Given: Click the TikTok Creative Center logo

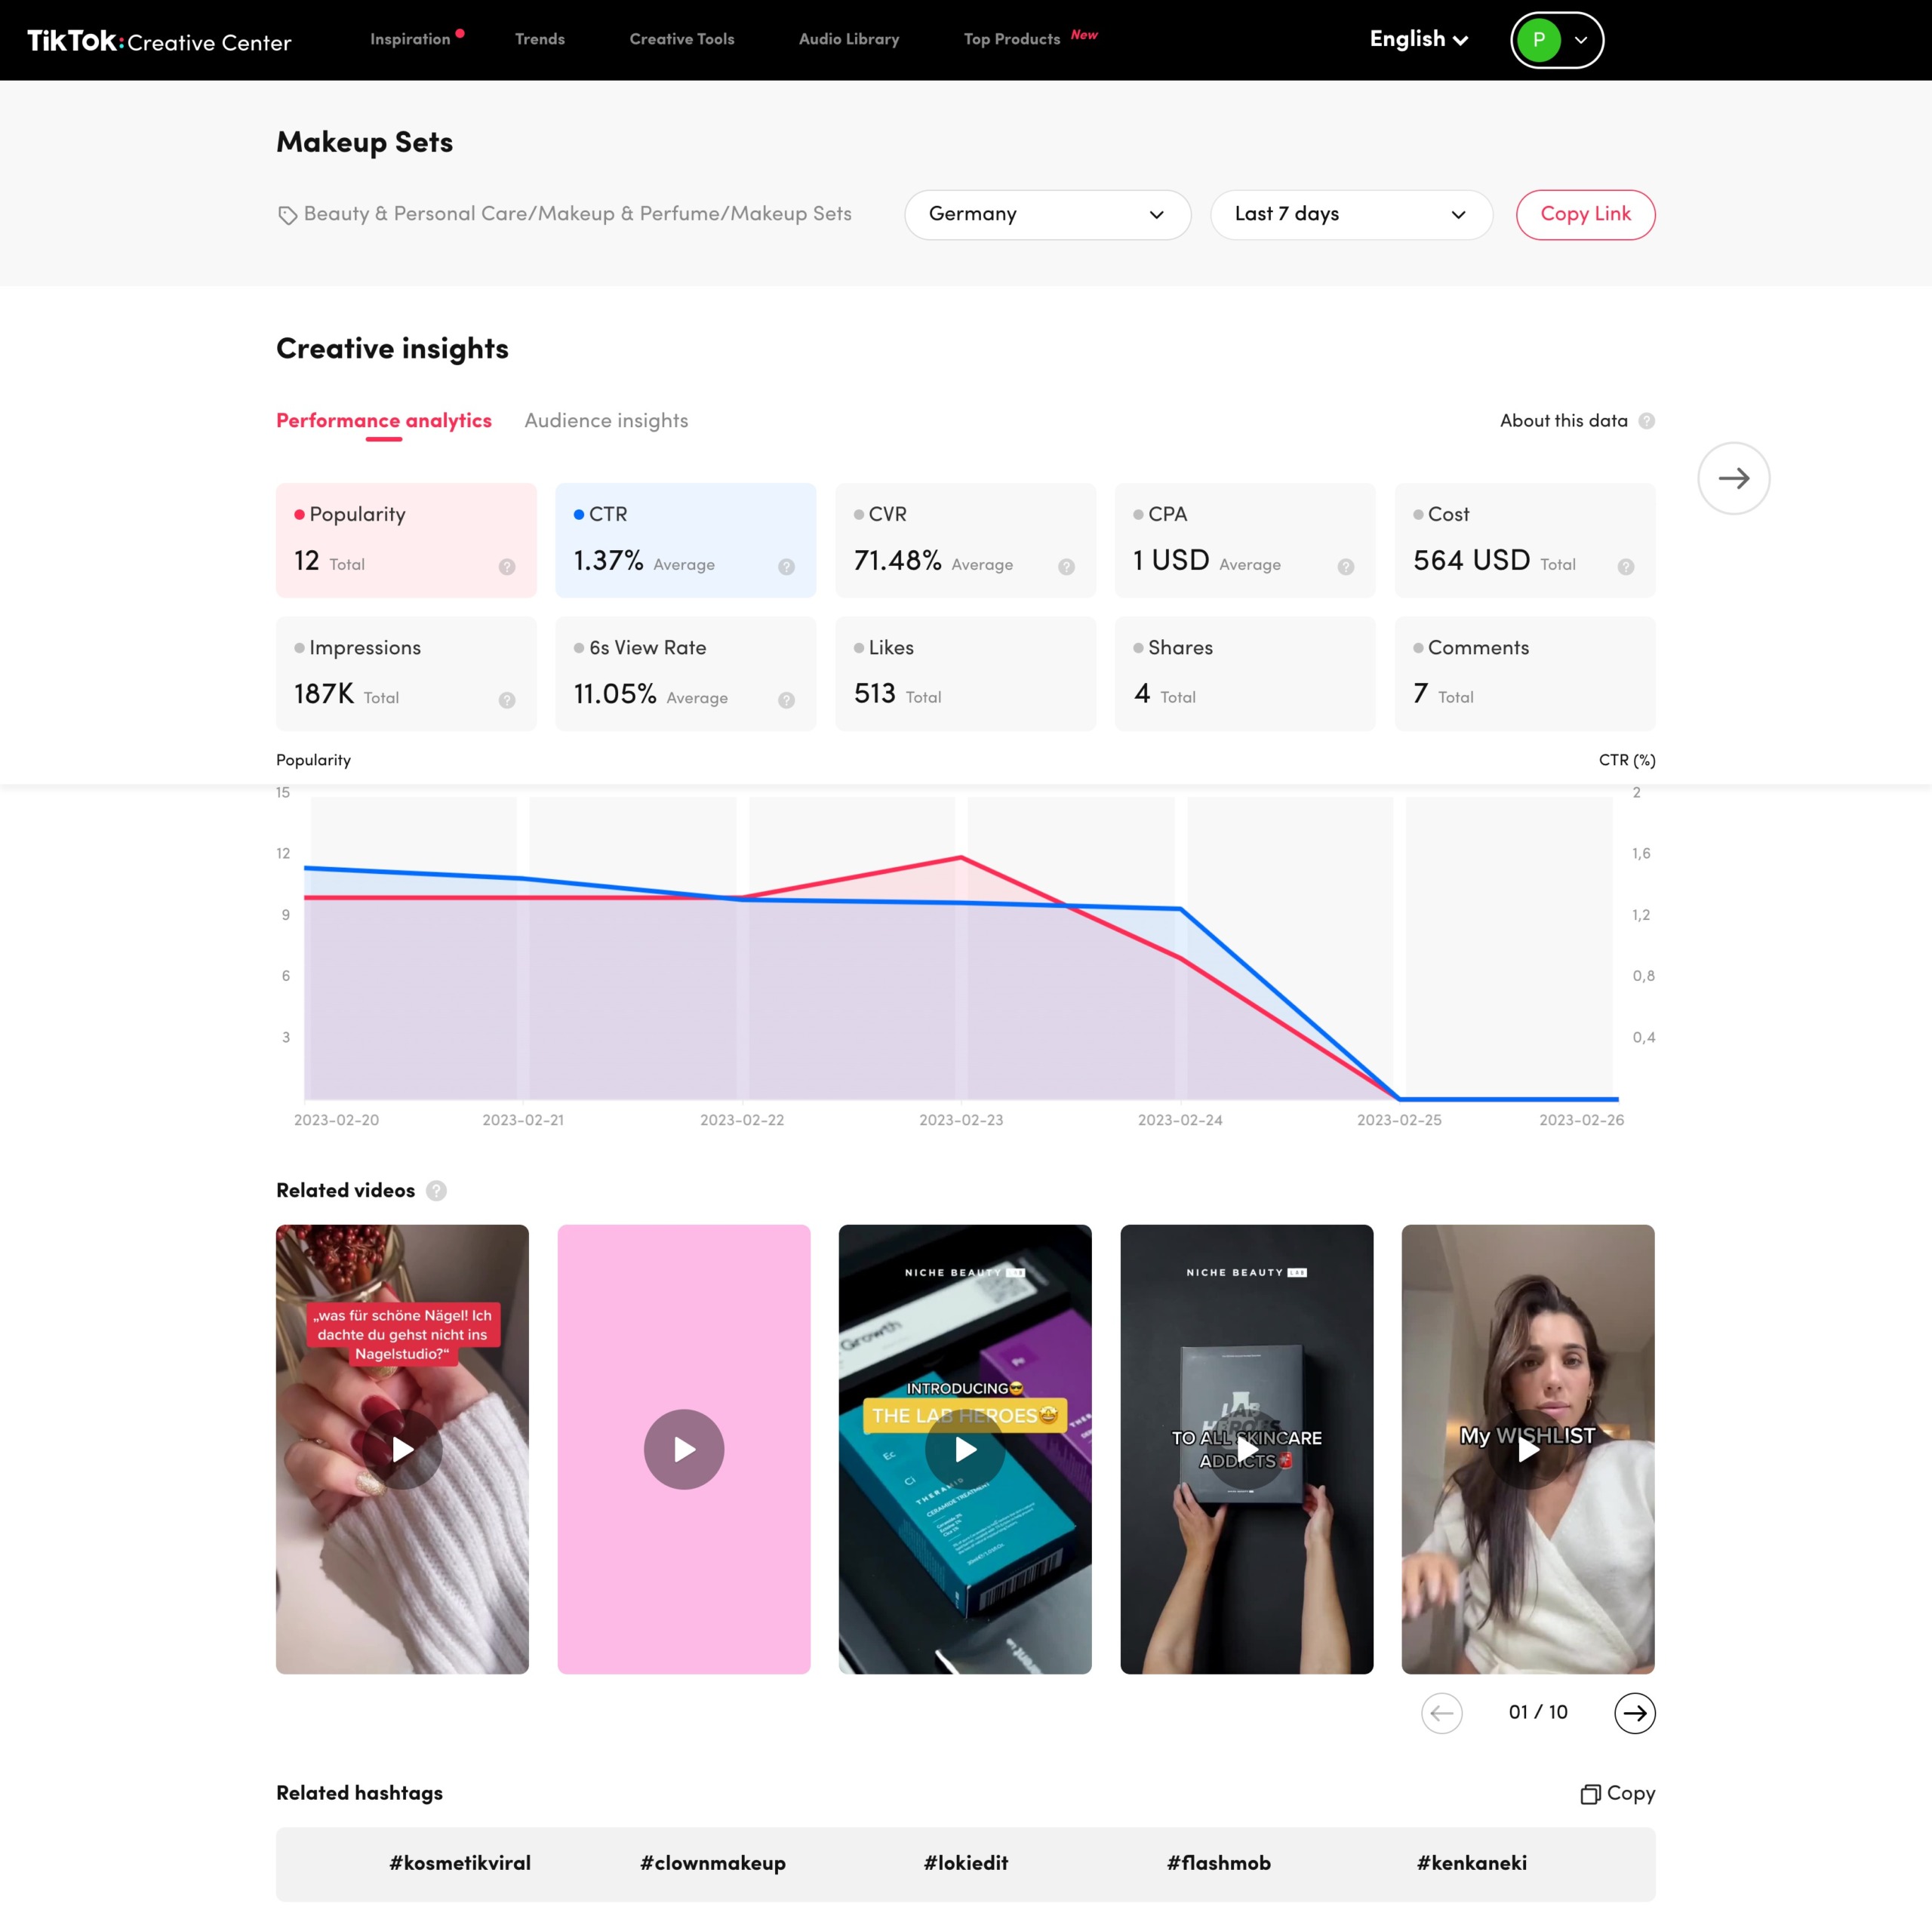Looking at the screenshot, I should [x=159, y=41].
